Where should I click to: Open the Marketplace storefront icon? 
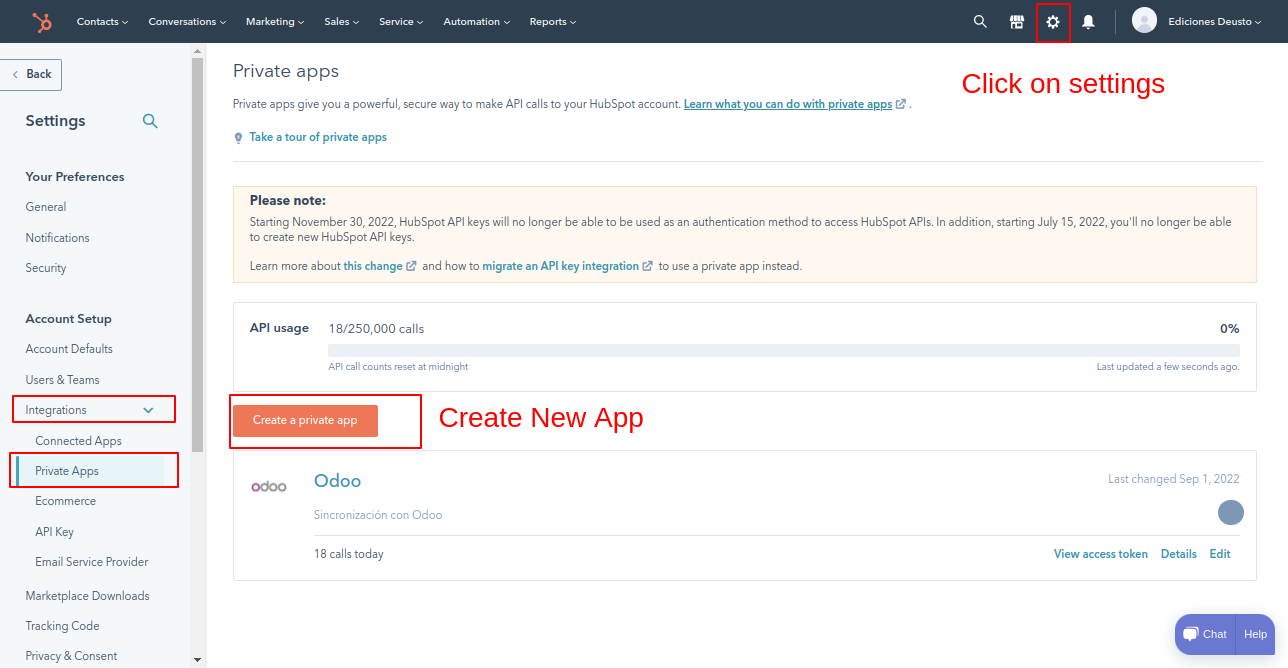click(1017, 21)
